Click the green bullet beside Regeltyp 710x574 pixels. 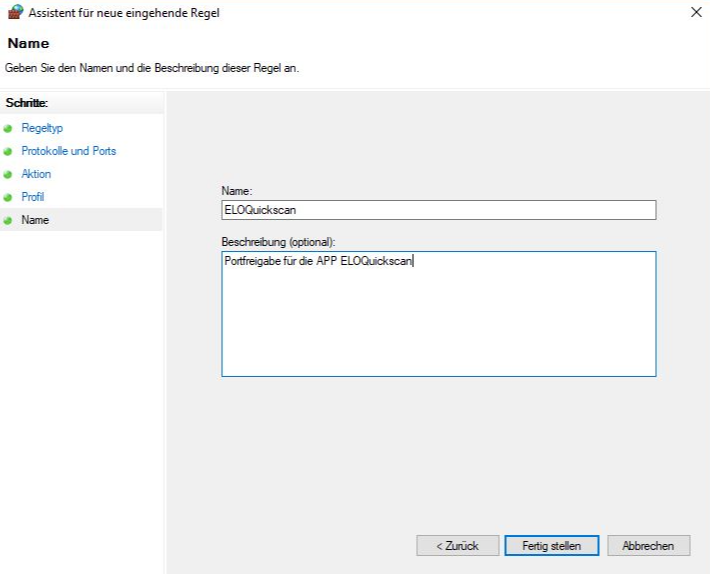[x=8, y=129]
